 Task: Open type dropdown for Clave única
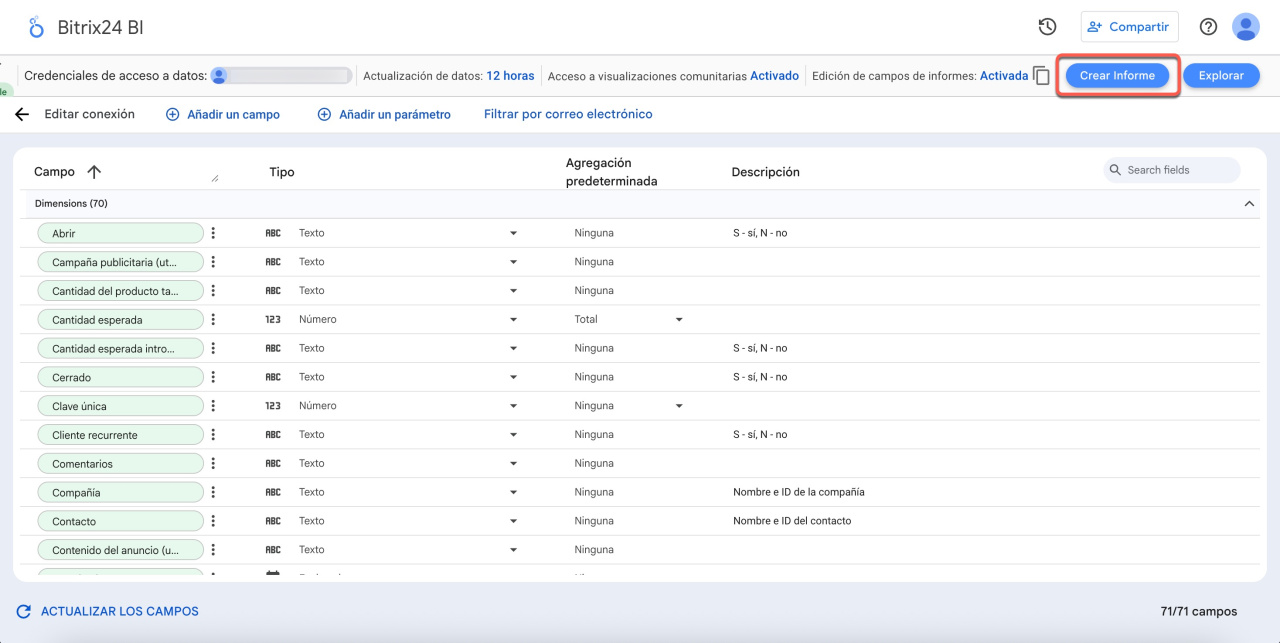[x=513, y=406]
